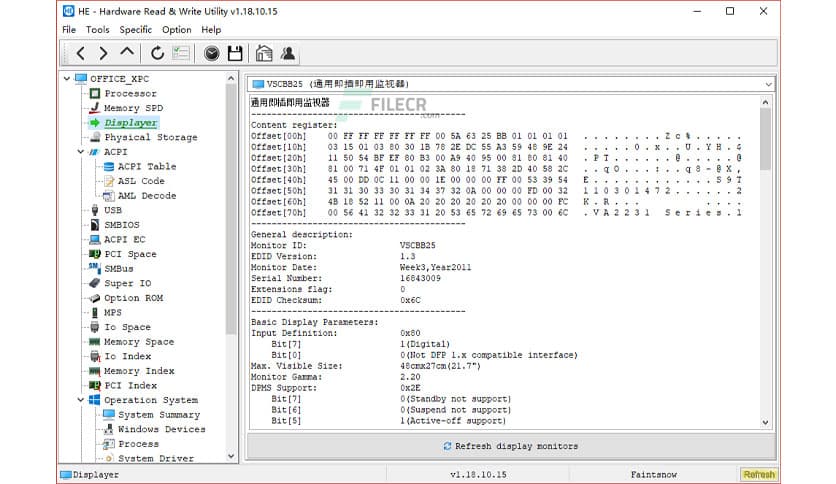Click the checklist toolbar icon
Viewport: 836px width, 484px height.
tap(181, 53)
